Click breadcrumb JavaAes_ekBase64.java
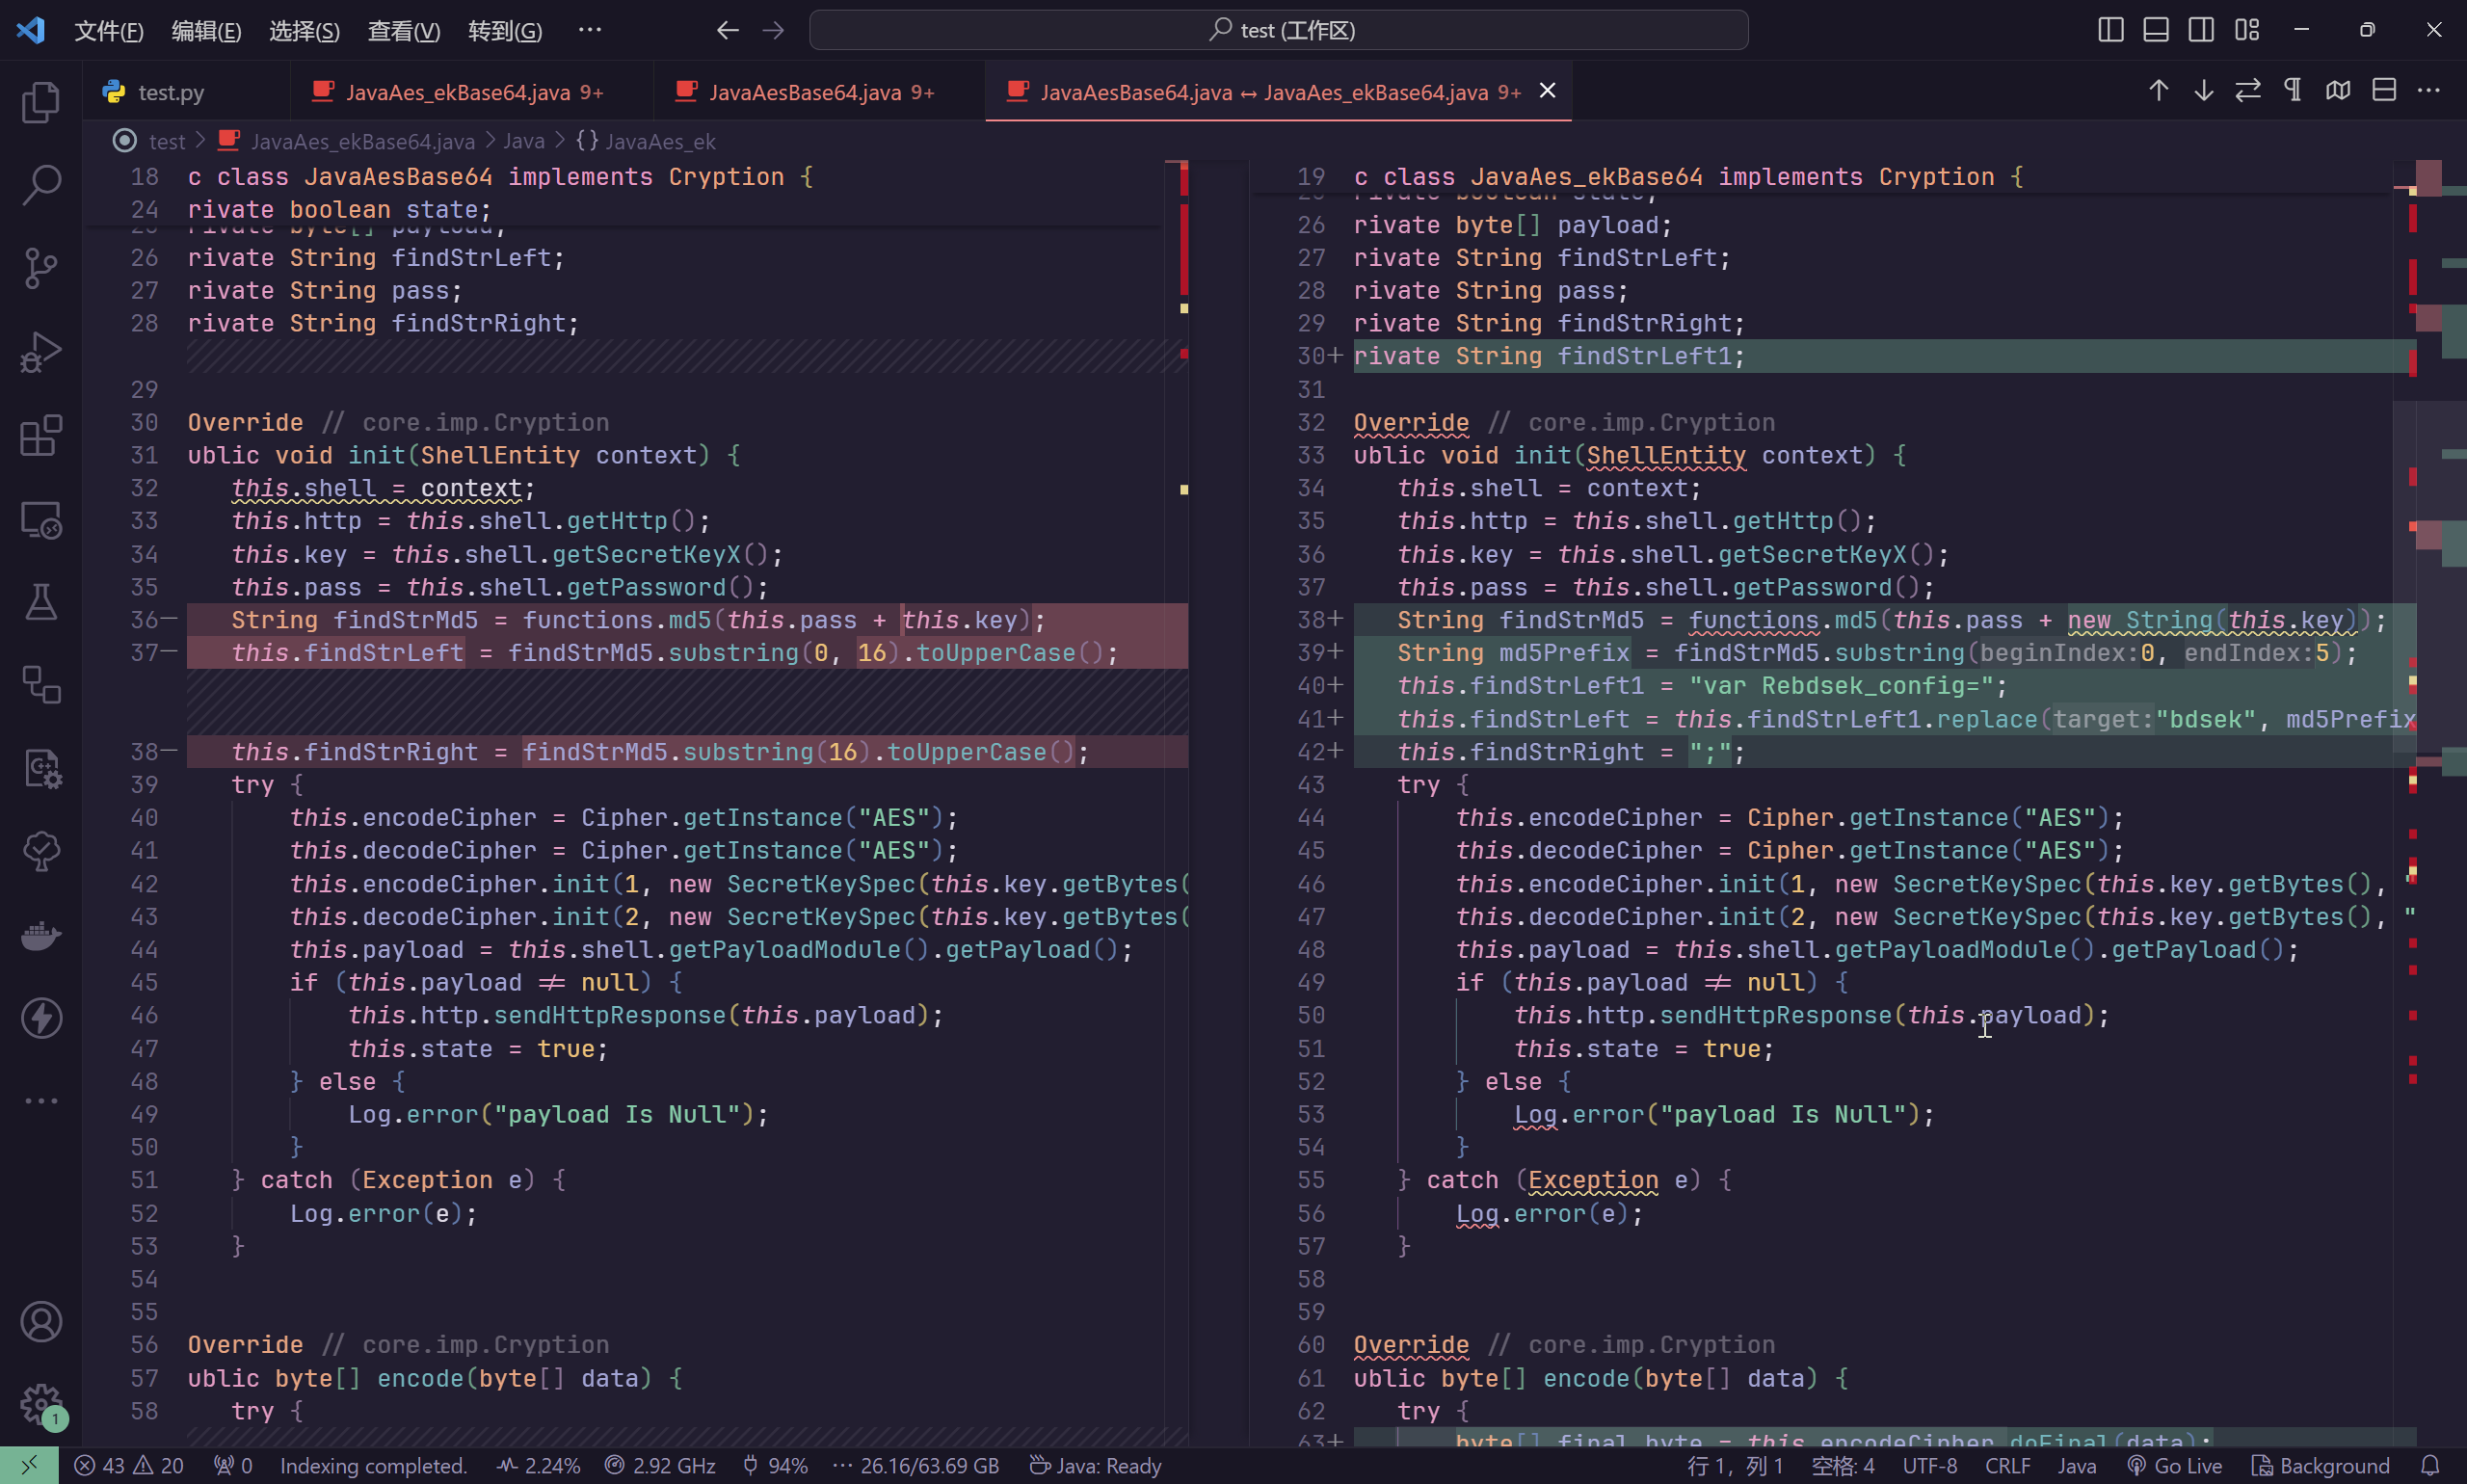This screenshot has width=2467, height=1484. [362, 142]
